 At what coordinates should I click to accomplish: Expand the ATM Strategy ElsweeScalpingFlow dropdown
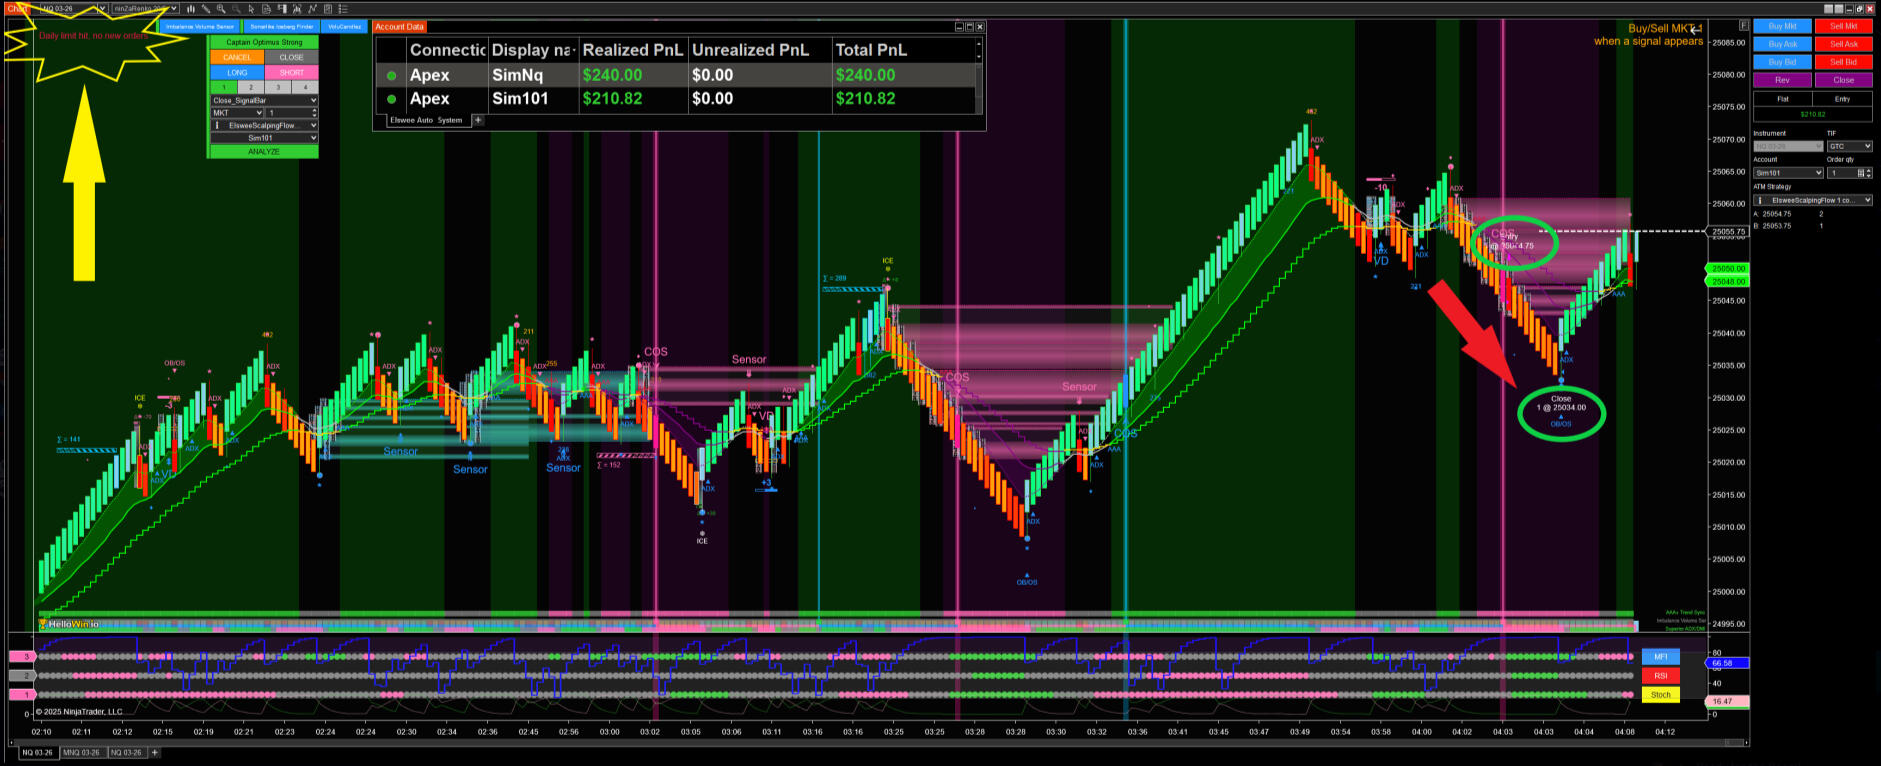(x=1812, y=200)
